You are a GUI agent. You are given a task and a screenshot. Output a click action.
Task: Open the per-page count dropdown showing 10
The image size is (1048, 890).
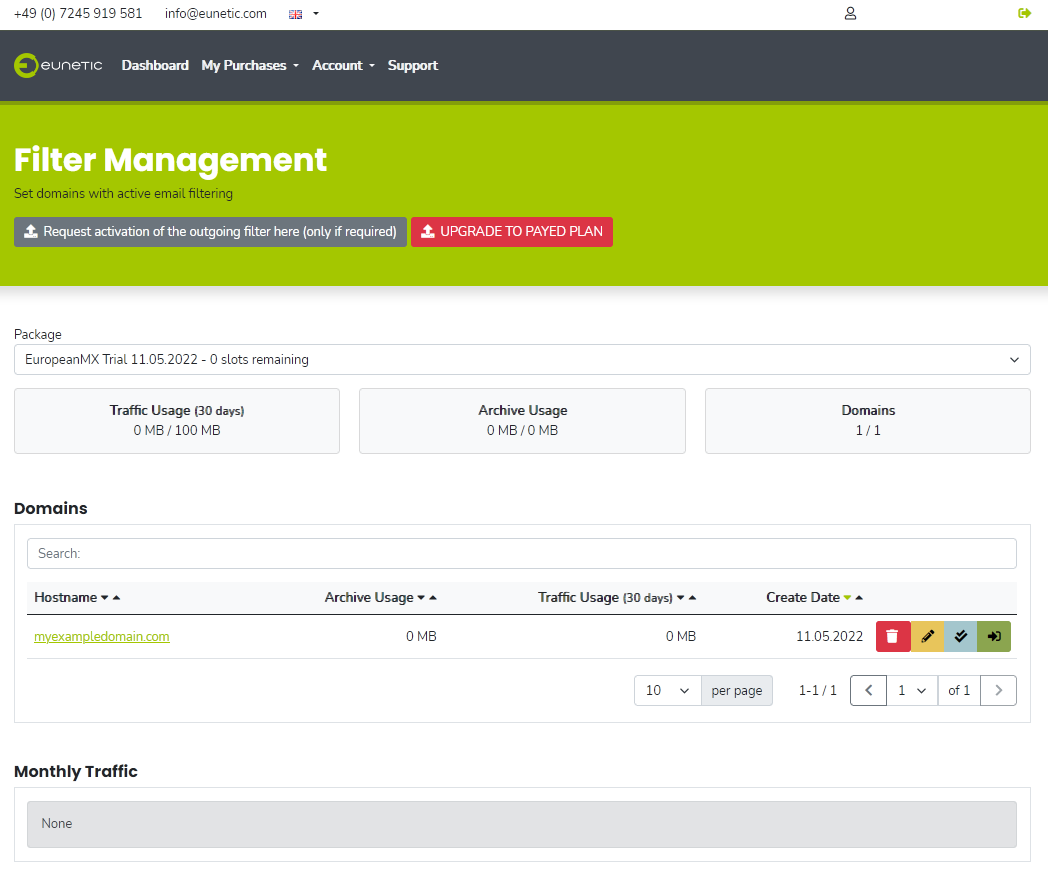pos(667,690)
